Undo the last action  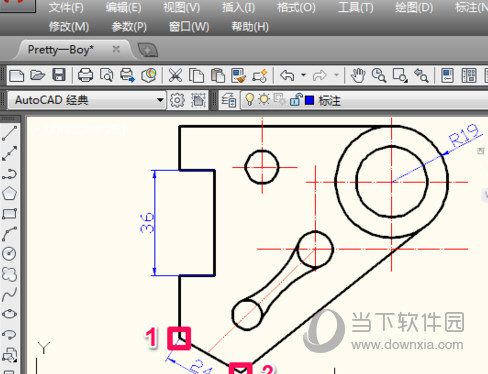point(287,76)
